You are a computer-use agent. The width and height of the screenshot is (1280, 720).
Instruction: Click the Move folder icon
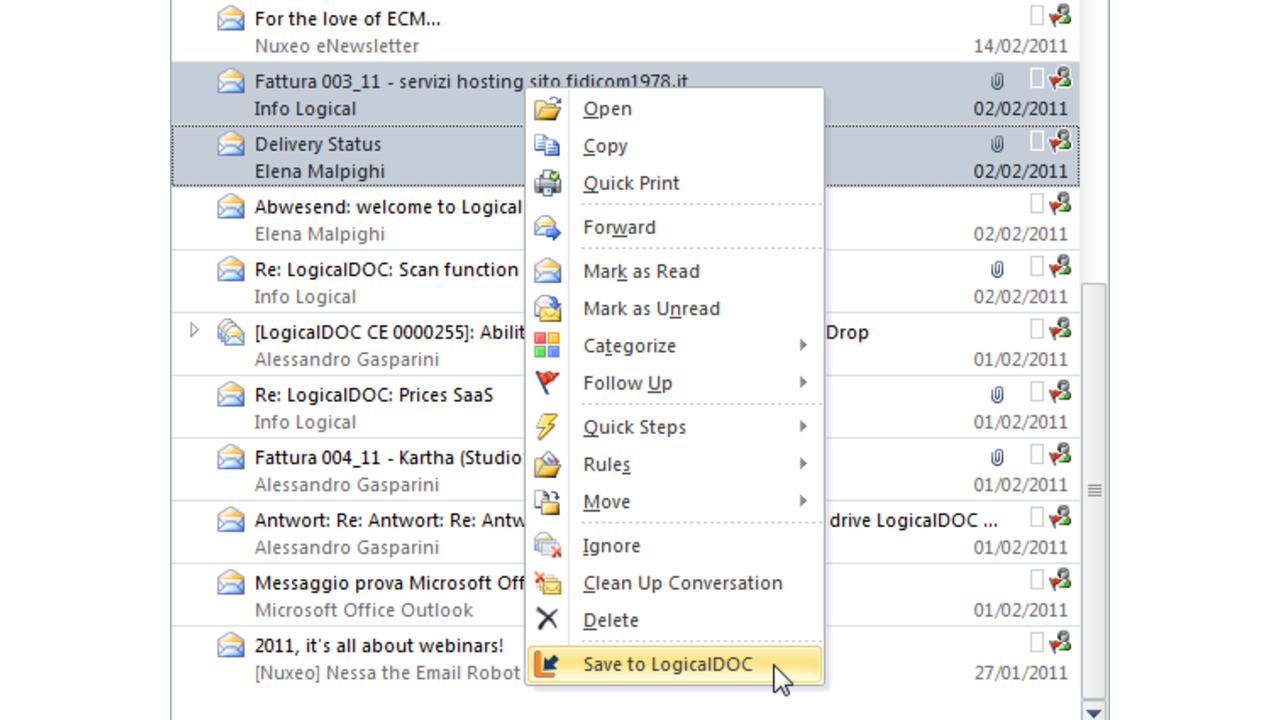pos(547,501)
